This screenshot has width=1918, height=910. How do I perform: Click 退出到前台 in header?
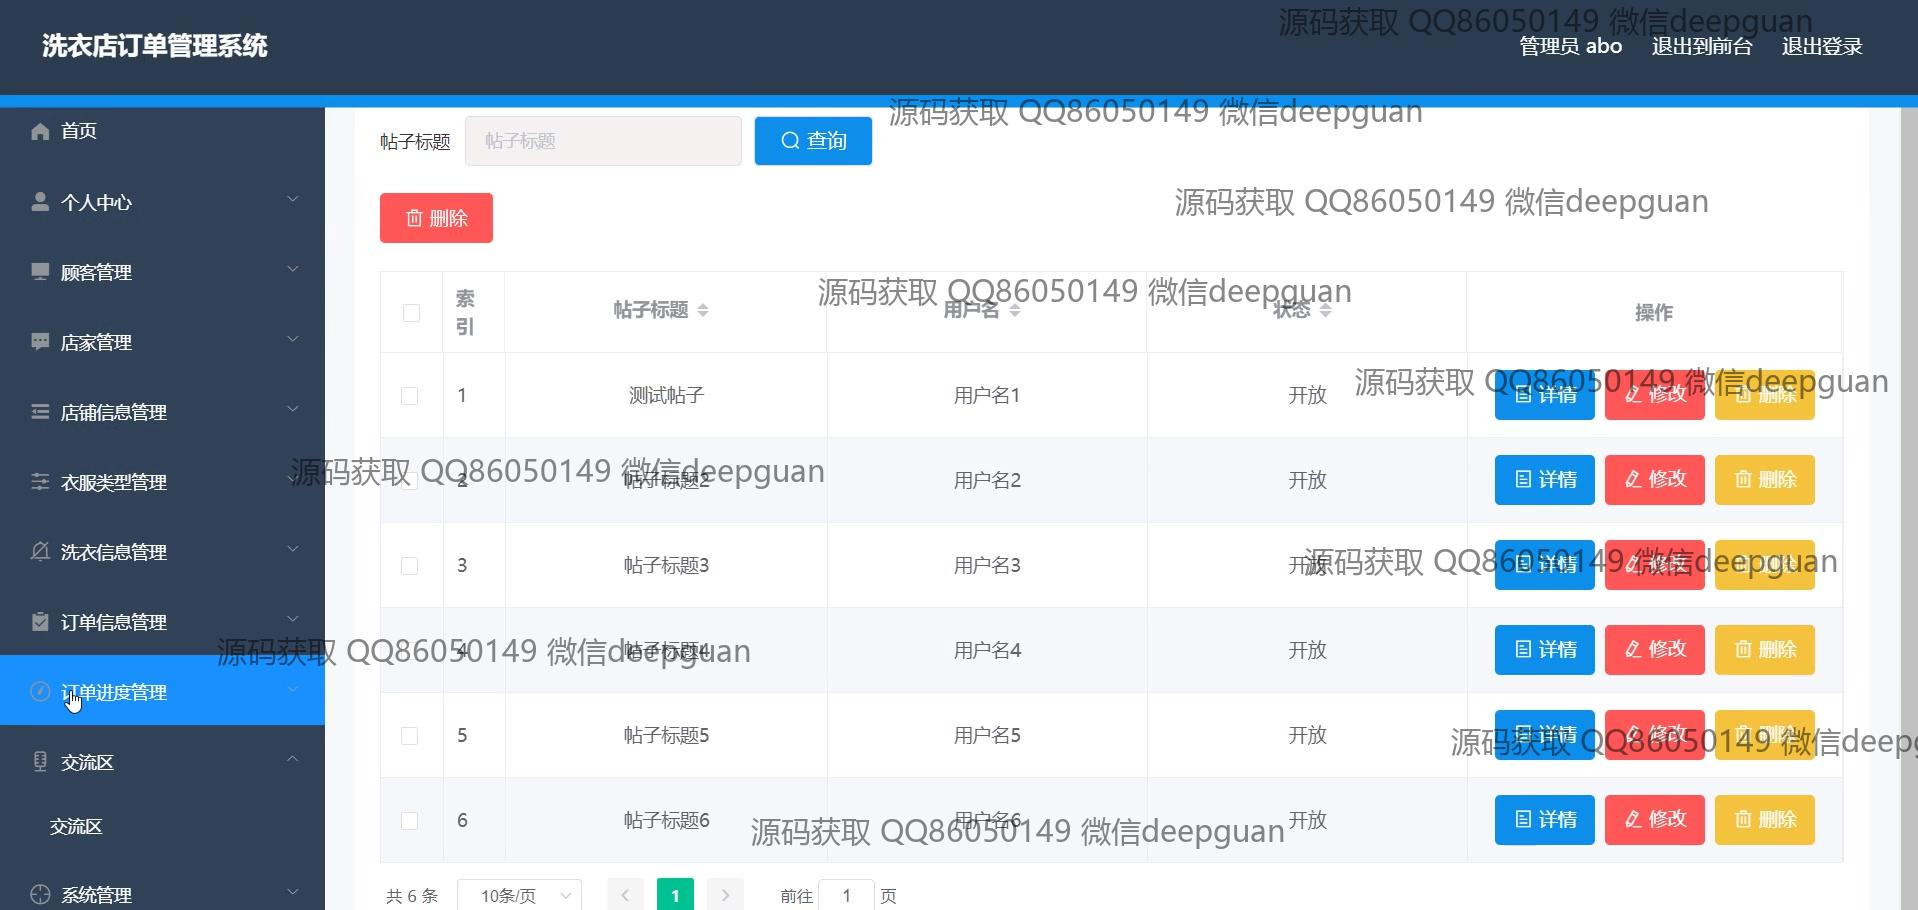point(1702,46)
